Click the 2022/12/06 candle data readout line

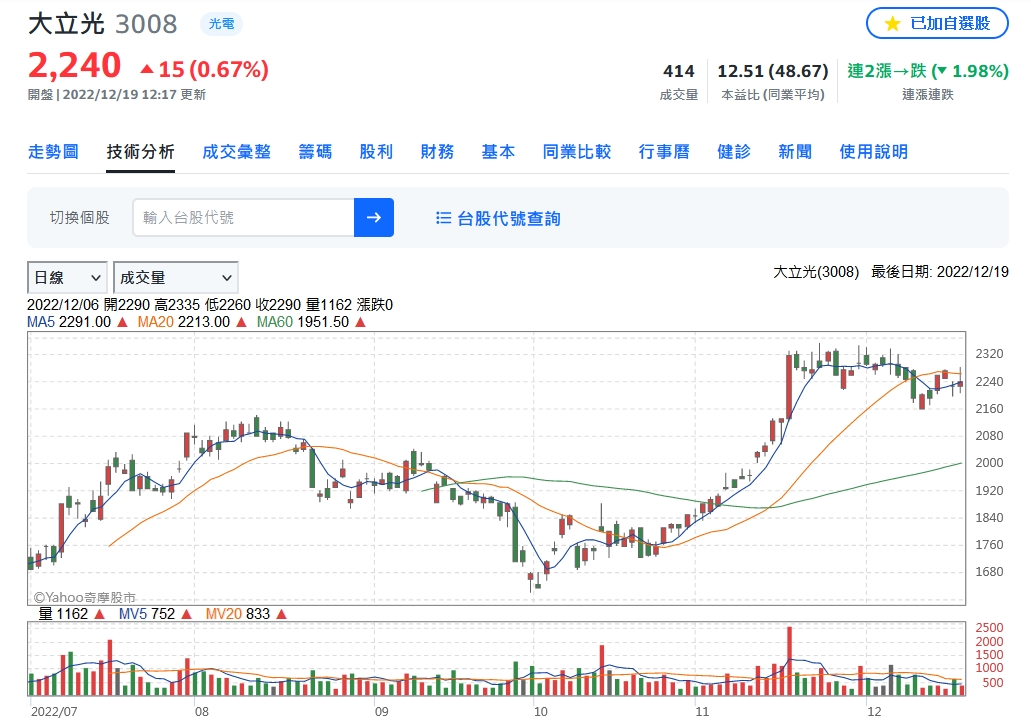click(210, 305)
